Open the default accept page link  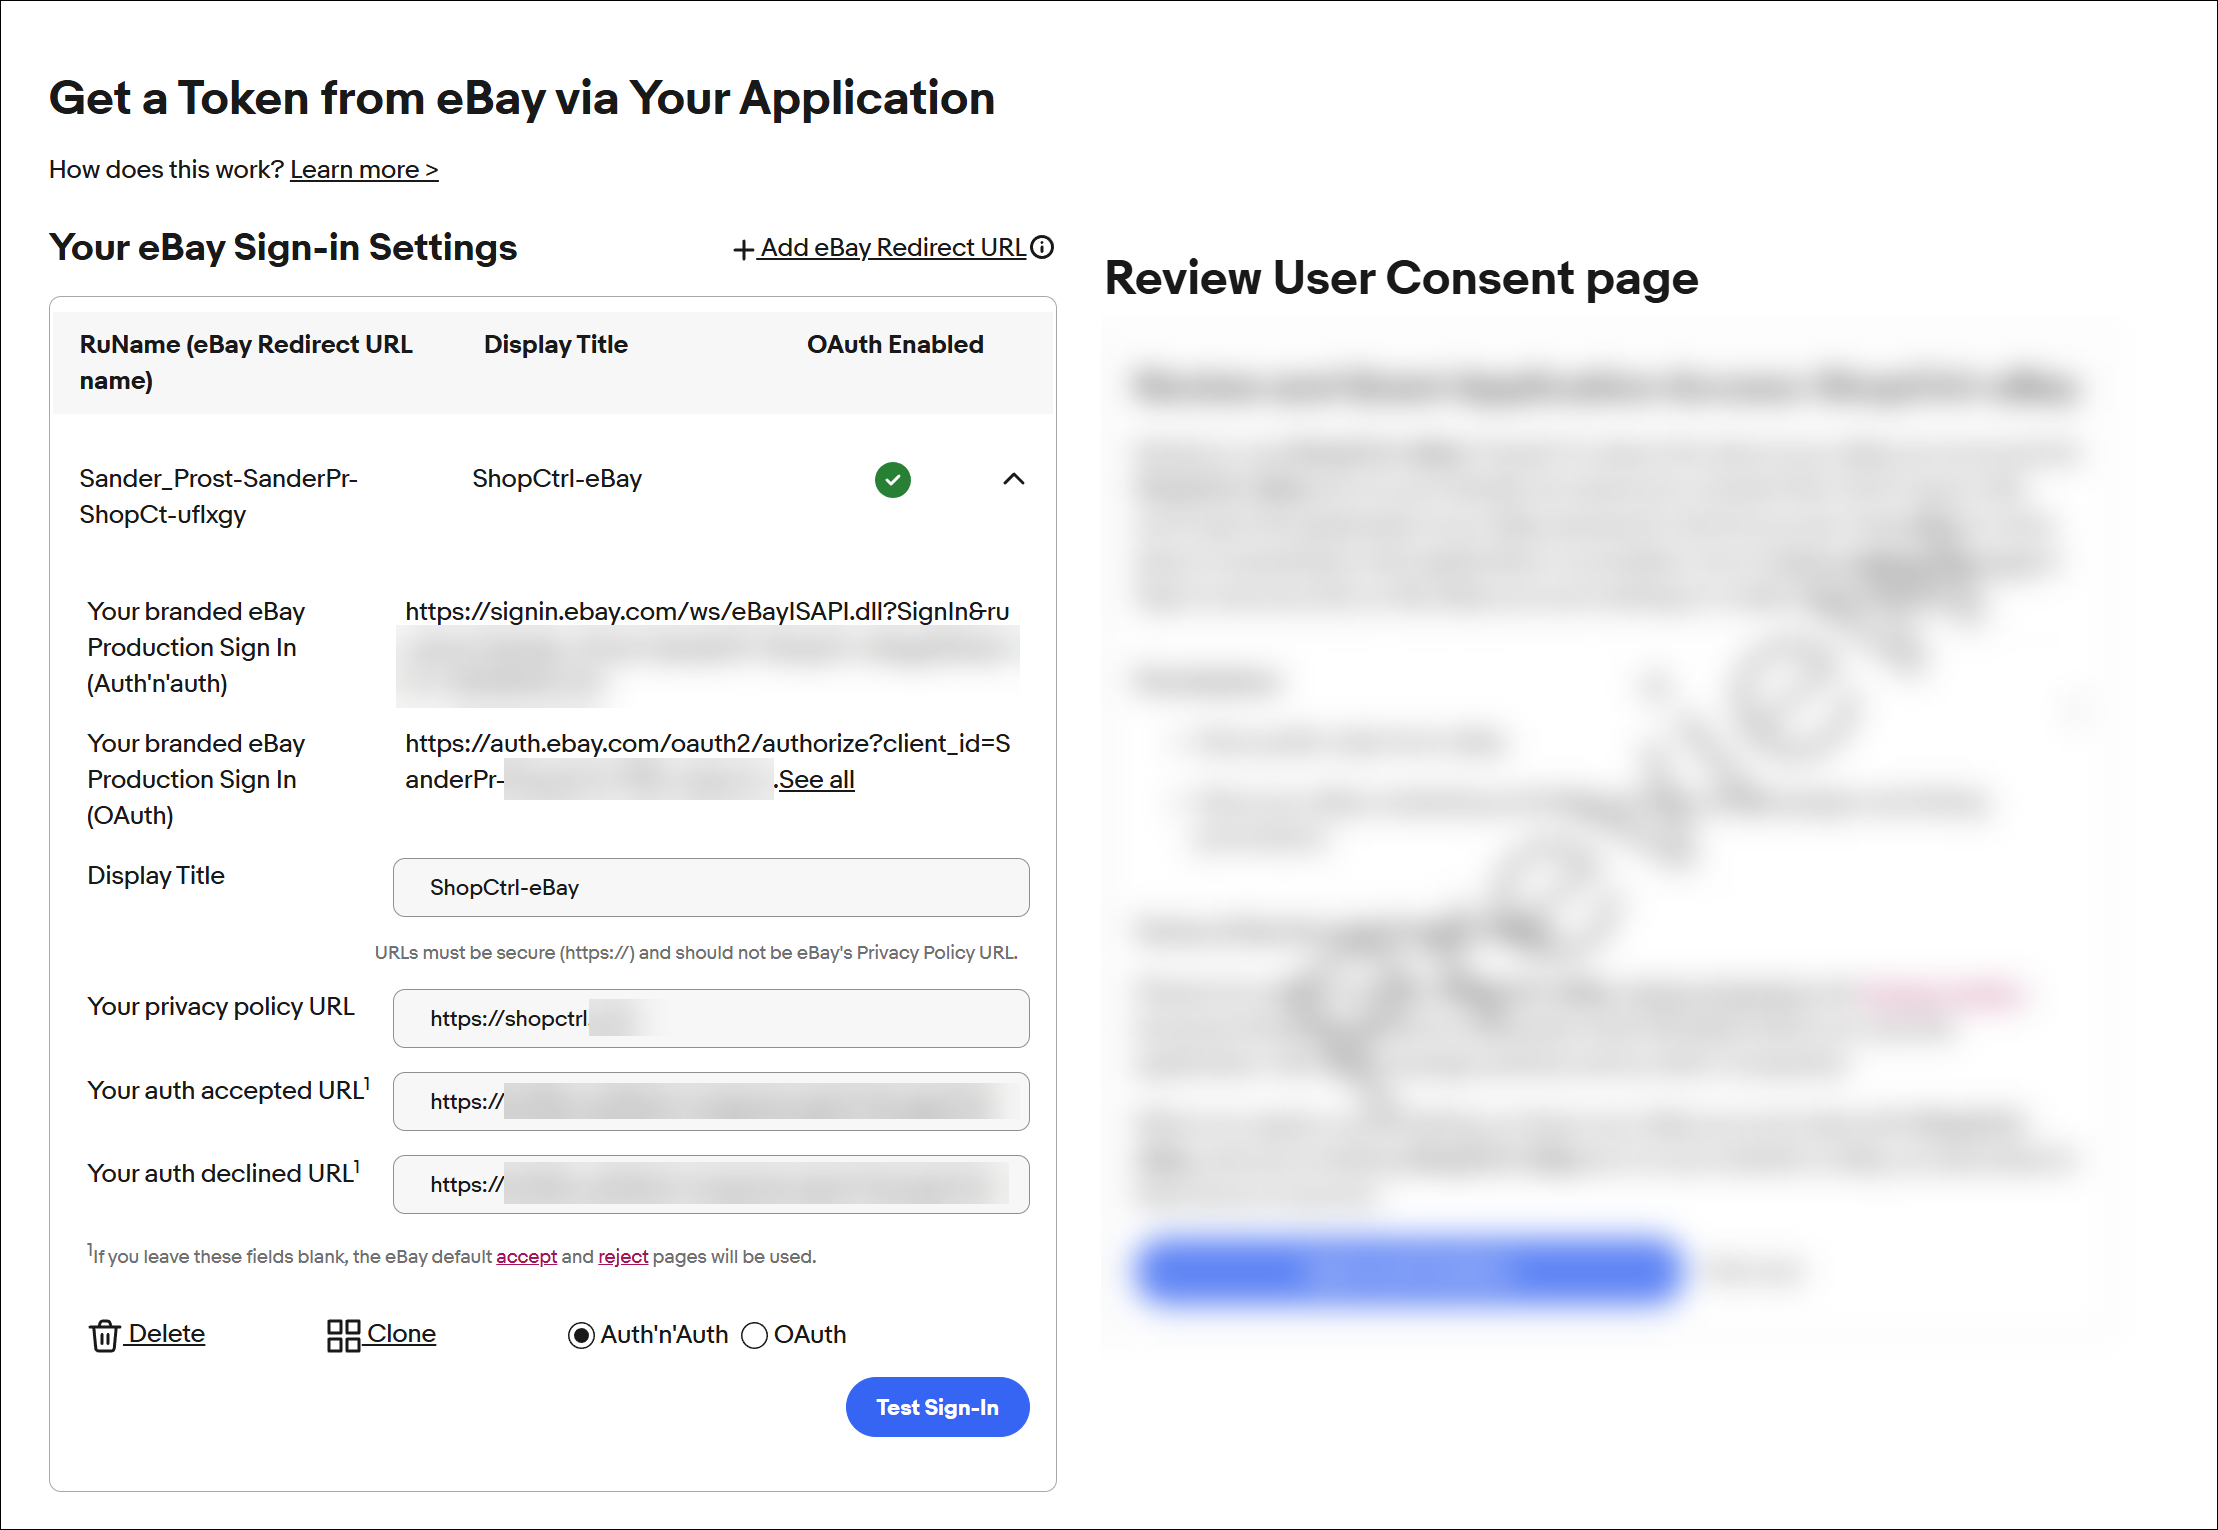[x=526, y=1256]
